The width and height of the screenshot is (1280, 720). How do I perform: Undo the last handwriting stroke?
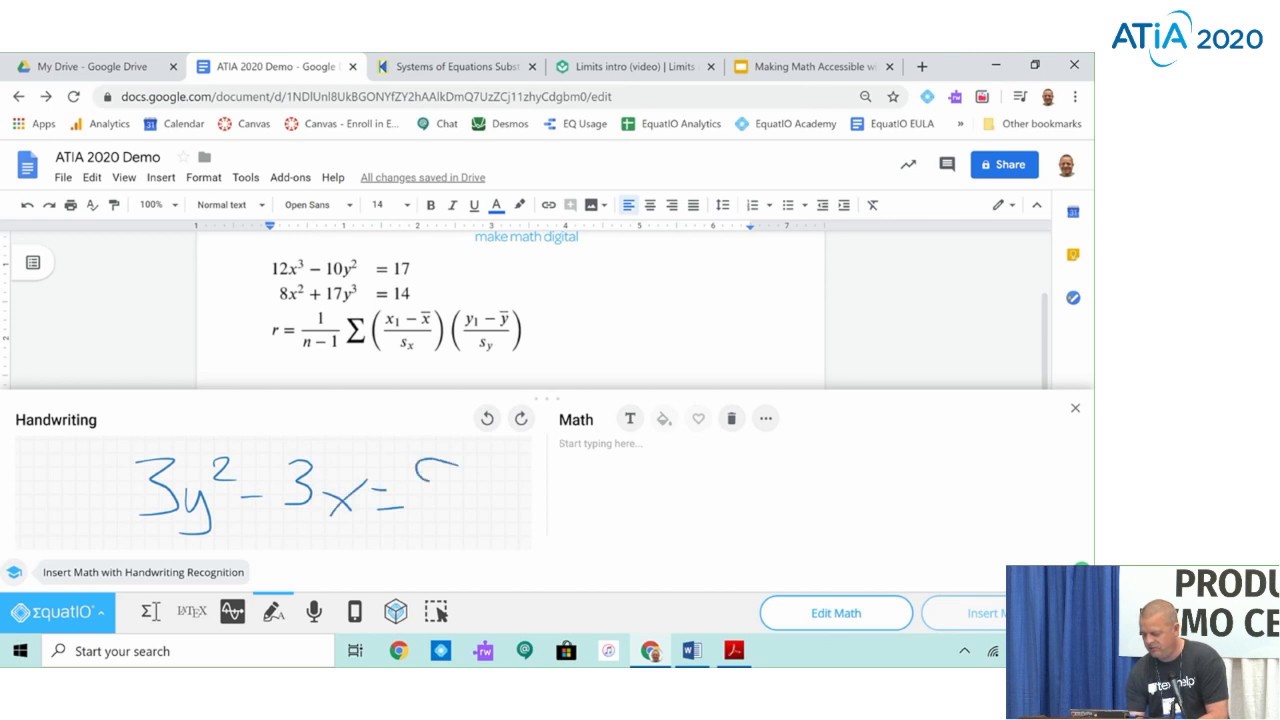pyautogui.click(x=487, y=419)
